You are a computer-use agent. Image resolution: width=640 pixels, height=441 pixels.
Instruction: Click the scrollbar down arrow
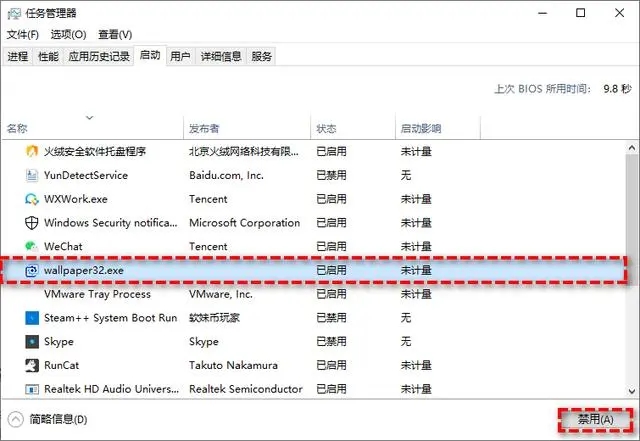pyautogui.click(x=632, y=391)
